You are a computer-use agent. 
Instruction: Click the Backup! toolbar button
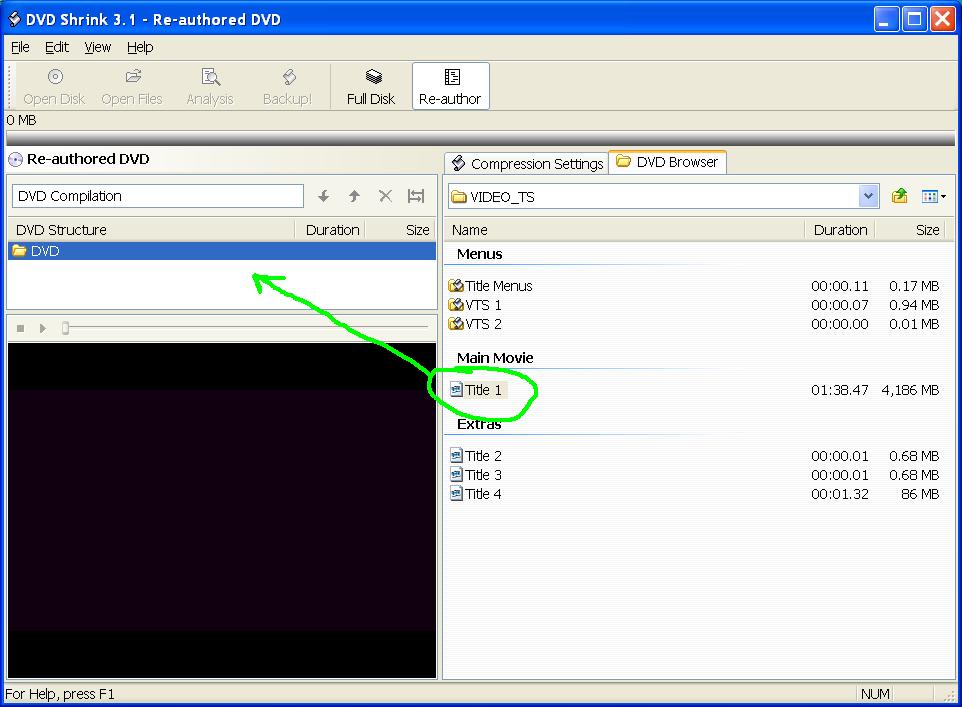point(287,87)
